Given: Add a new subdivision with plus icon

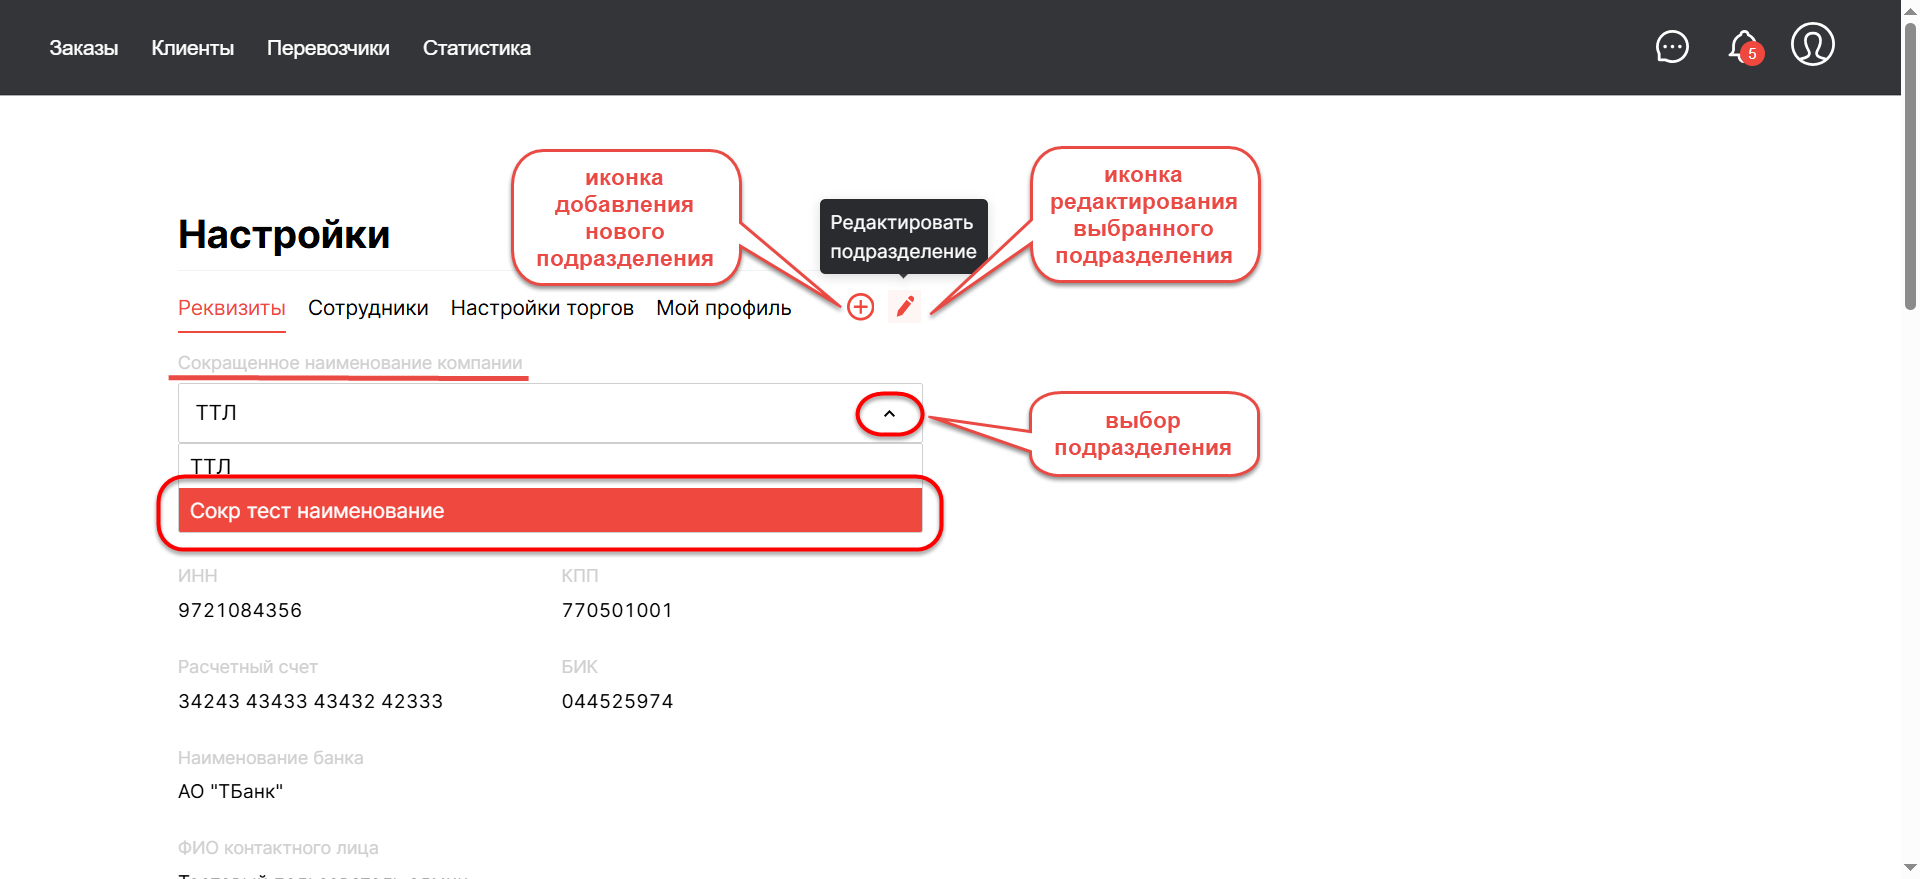Looking at the screenshot, I should click(x=860, y=307).
